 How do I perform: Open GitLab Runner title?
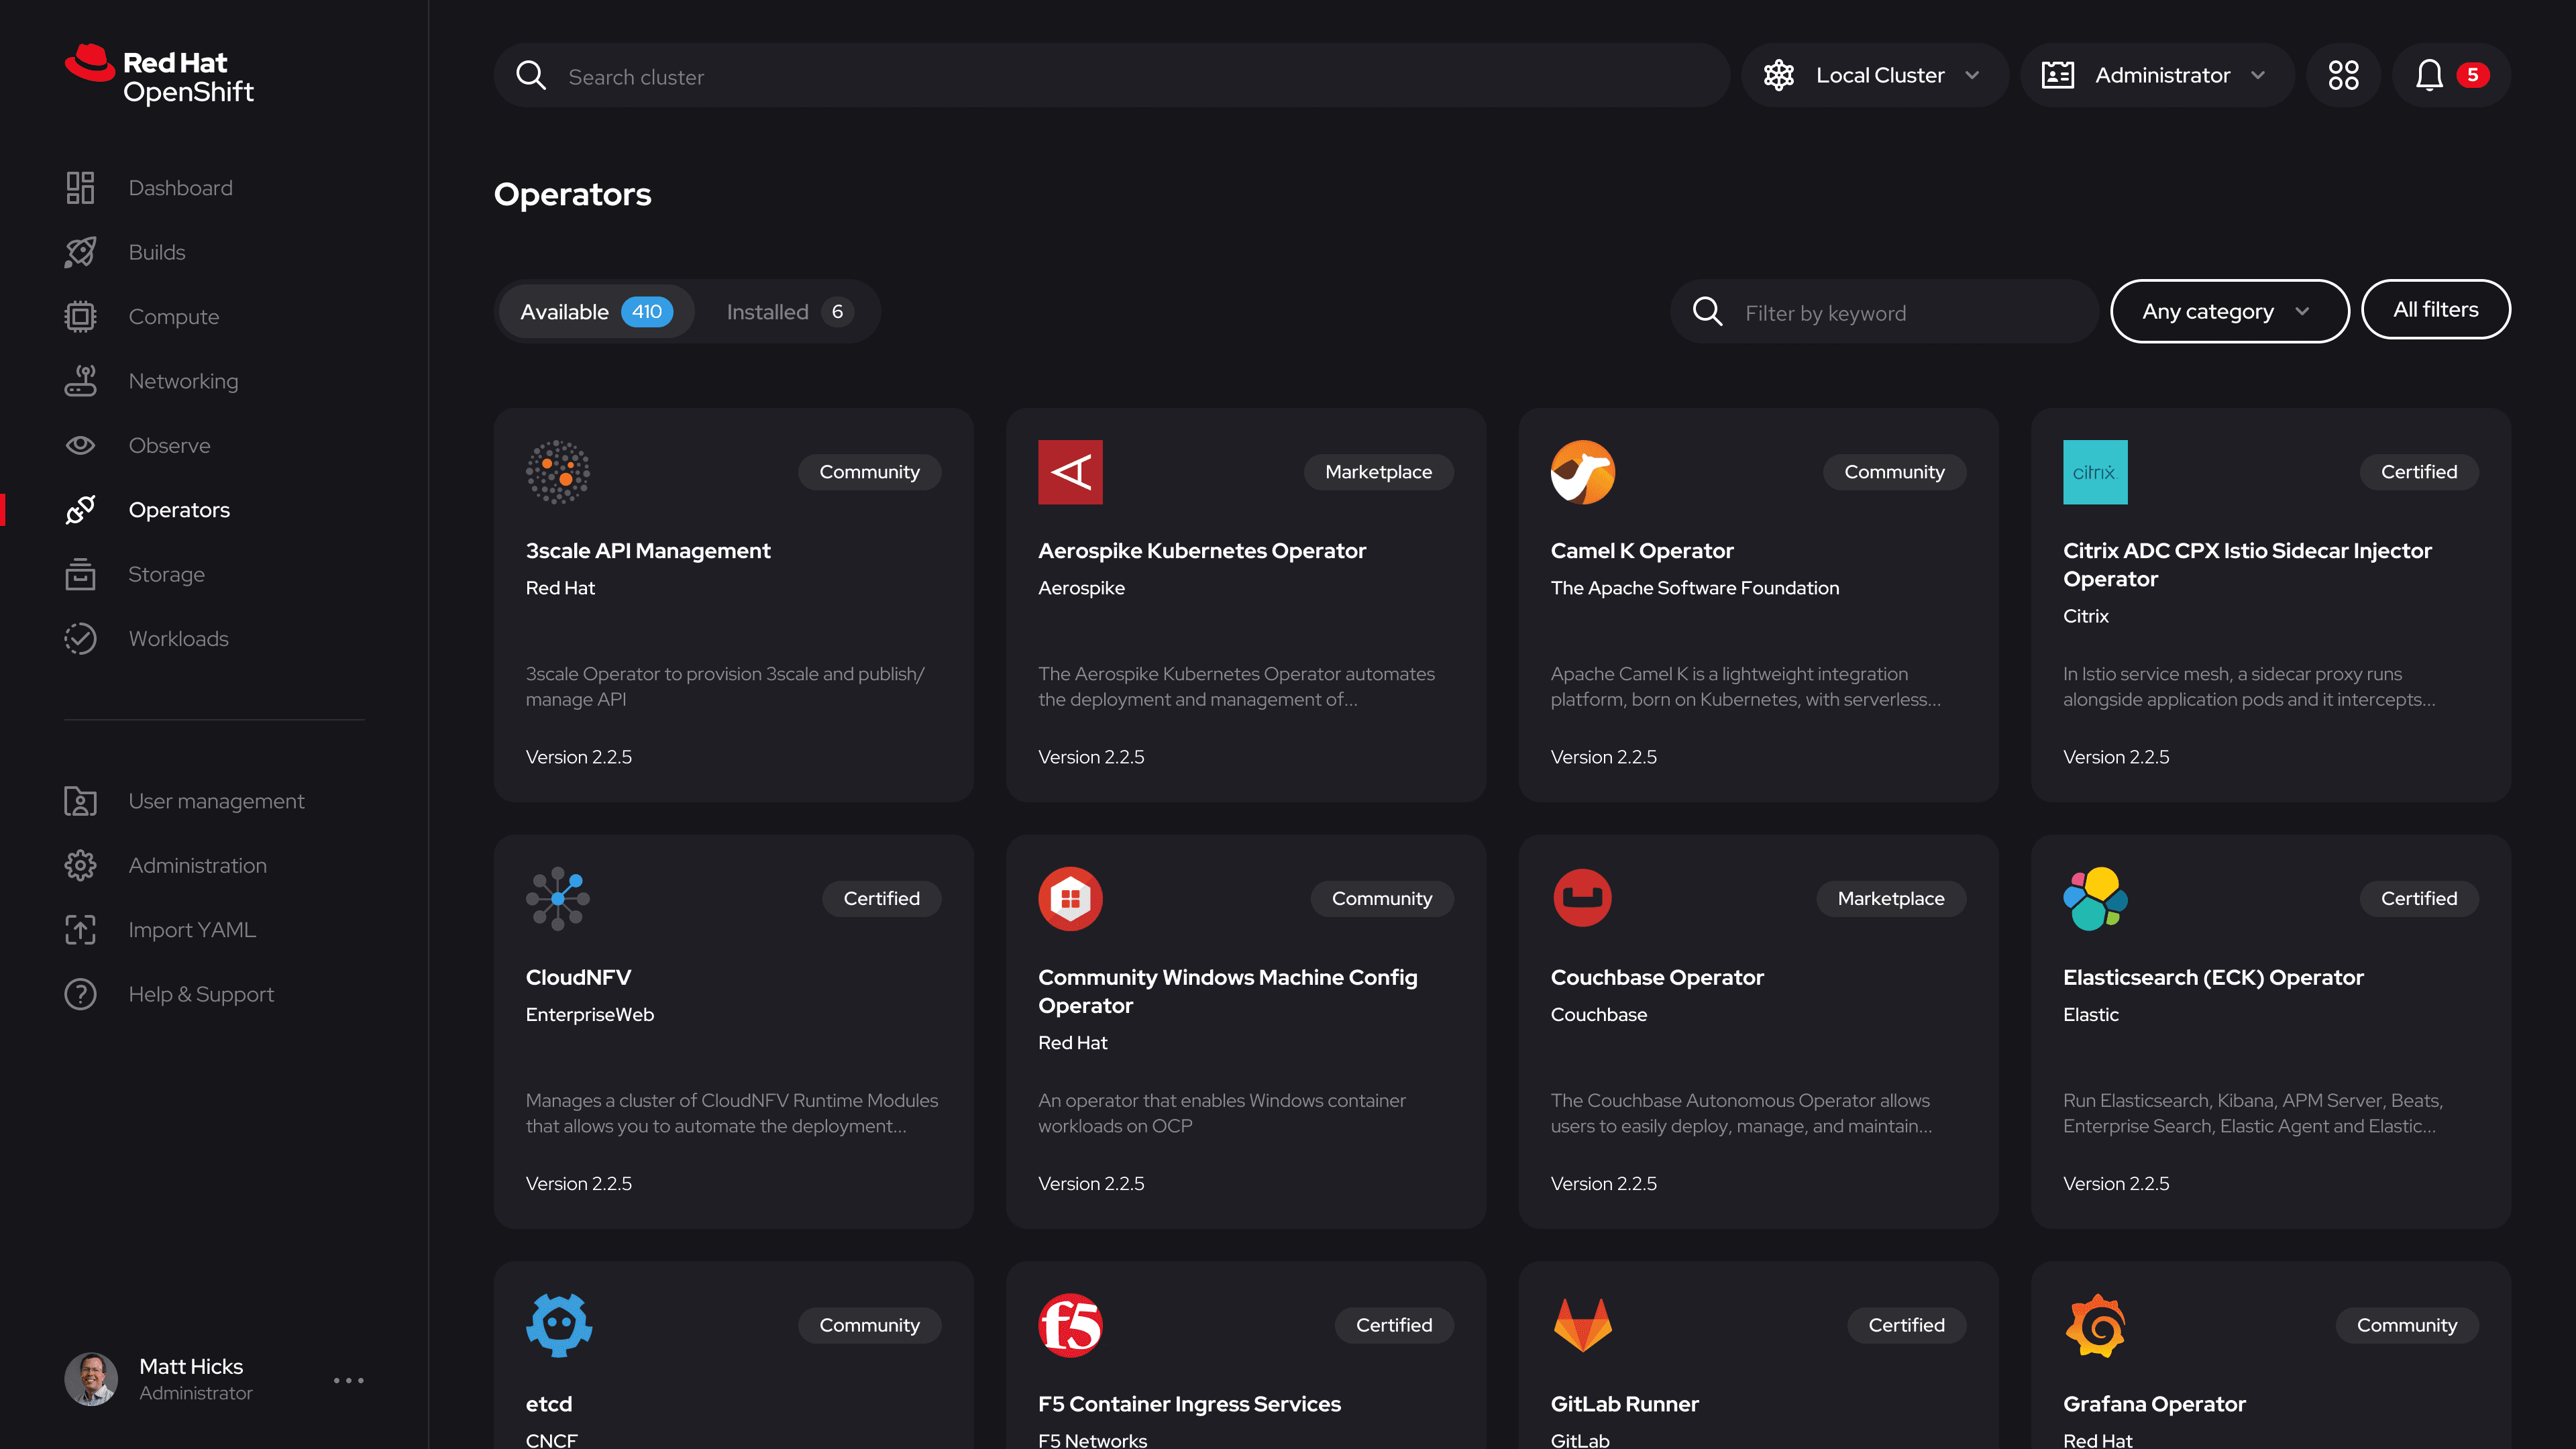[1624, 1404]
